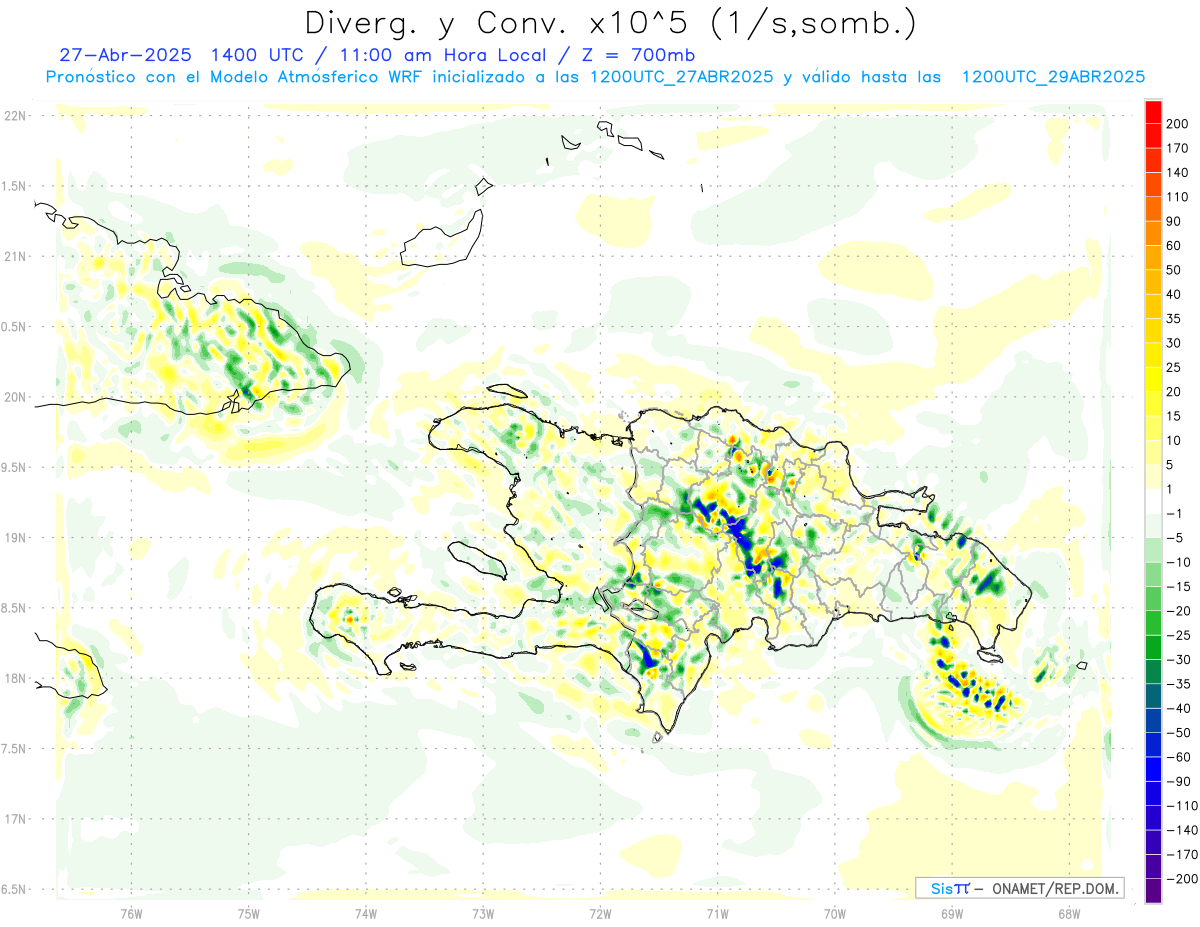This screenshot has height=927, width=1200.
Task: Click the 0.5N latitude label
Action: 14,327
